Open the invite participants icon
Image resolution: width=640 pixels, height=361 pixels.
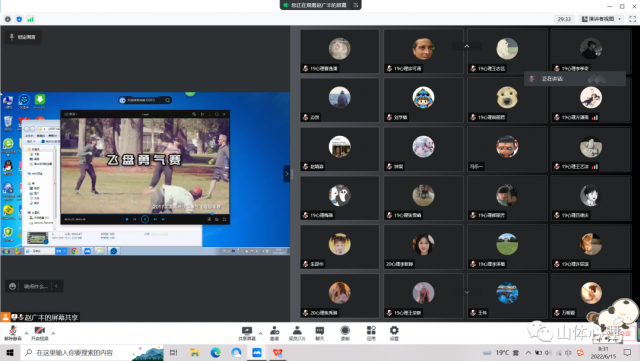pos(275,333)
